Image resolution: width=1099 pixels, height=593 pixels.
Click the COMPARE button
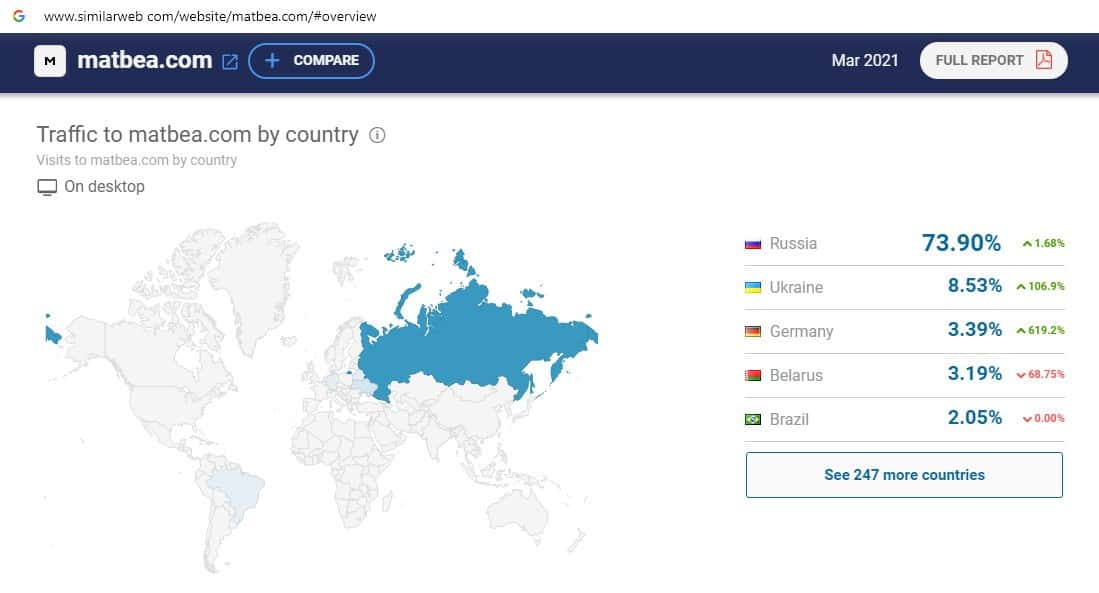click(311, 61)
